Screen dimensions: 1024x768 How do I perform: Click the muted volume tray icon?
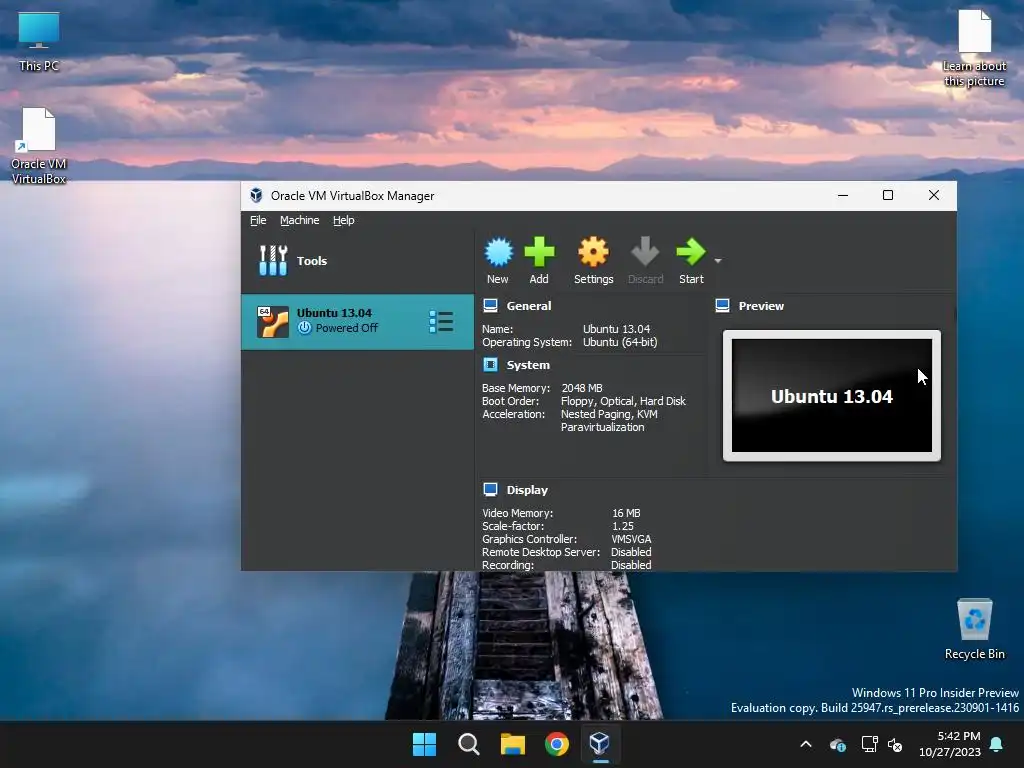click(x=895, y=744)
